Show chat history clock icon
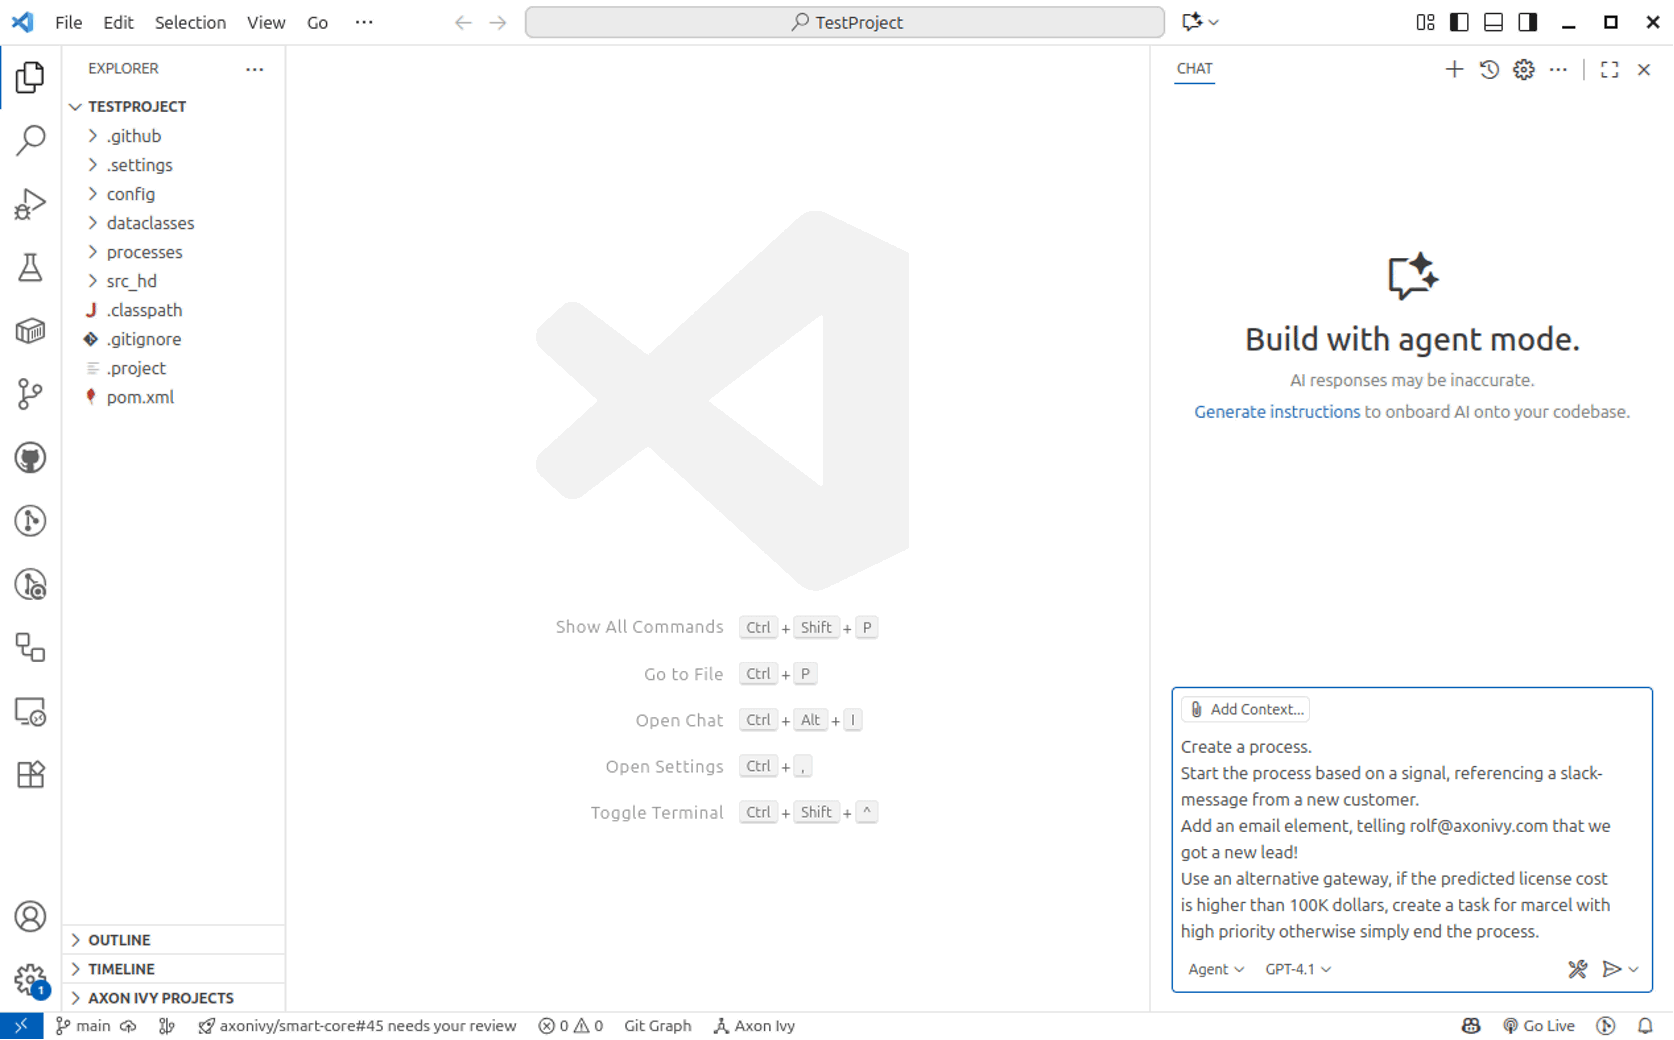The height and width of the screenshot is (1040, 1674). [1489, 69]
